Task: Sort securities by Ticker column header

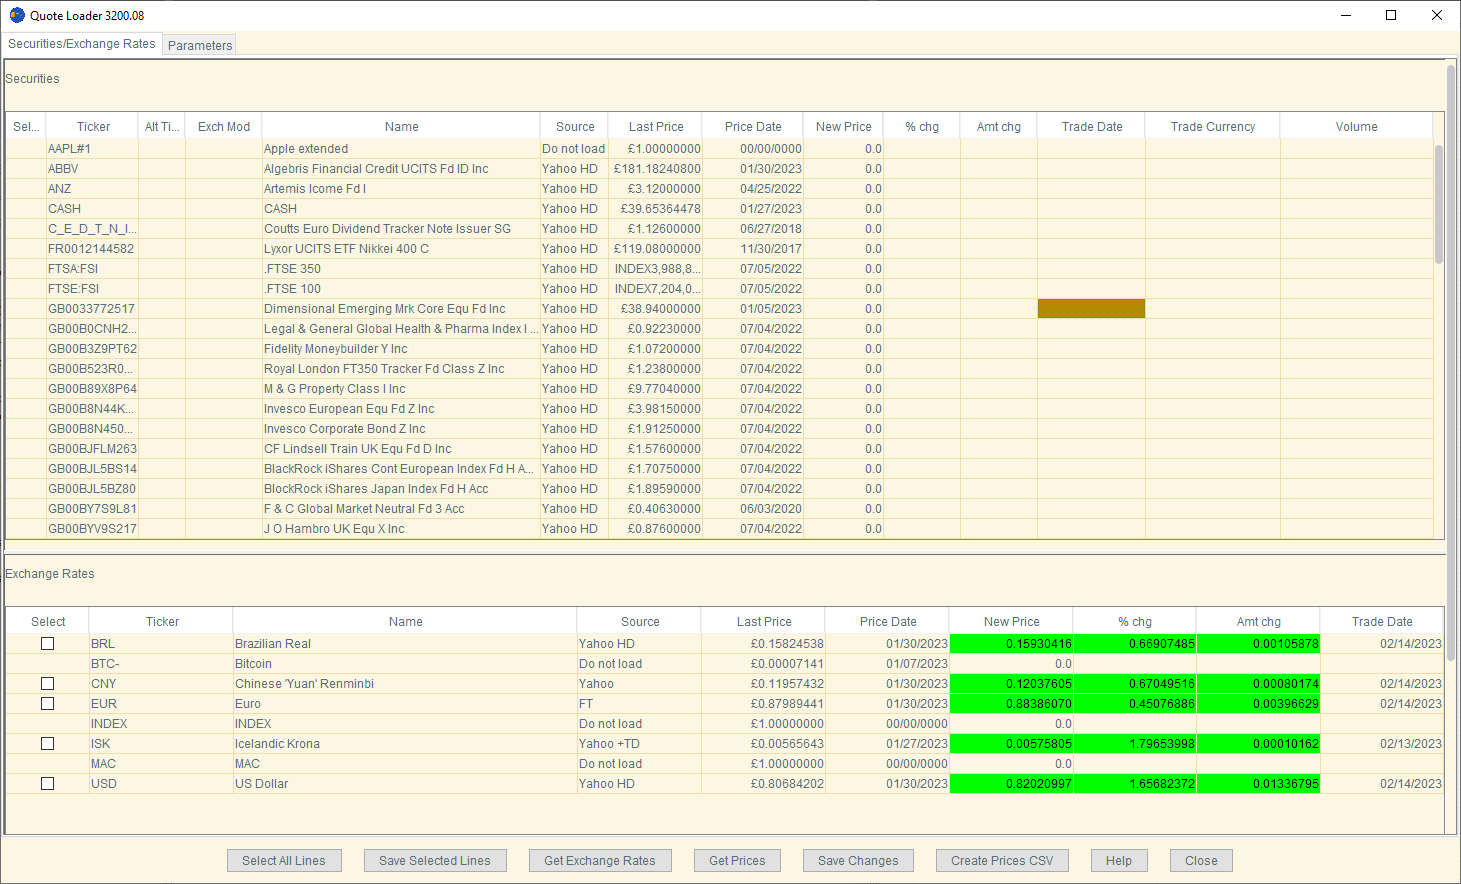Action: [93, 127]
